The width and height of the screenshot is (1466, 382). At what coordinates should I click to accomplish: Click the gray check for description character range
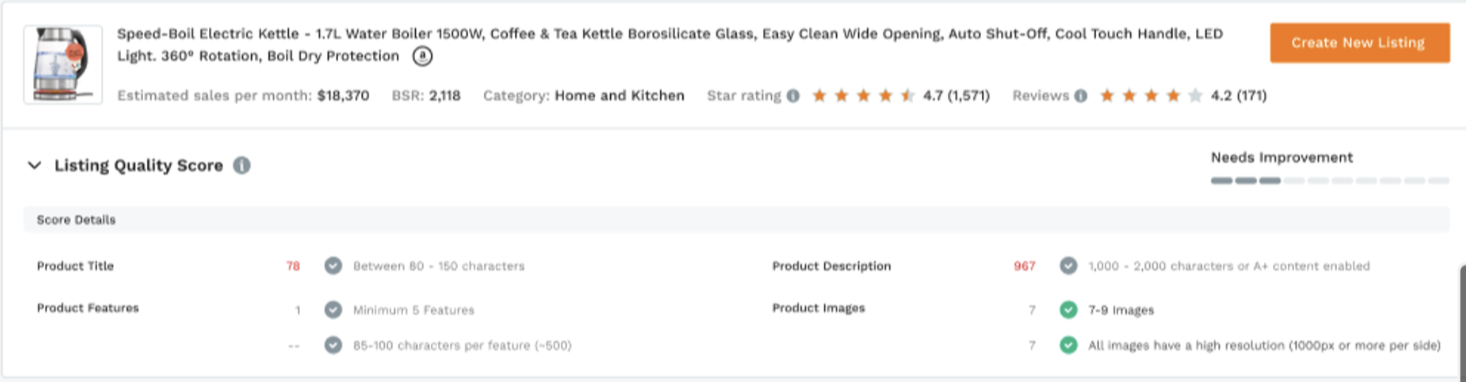pyautogui.click(x=1068, y=266)
